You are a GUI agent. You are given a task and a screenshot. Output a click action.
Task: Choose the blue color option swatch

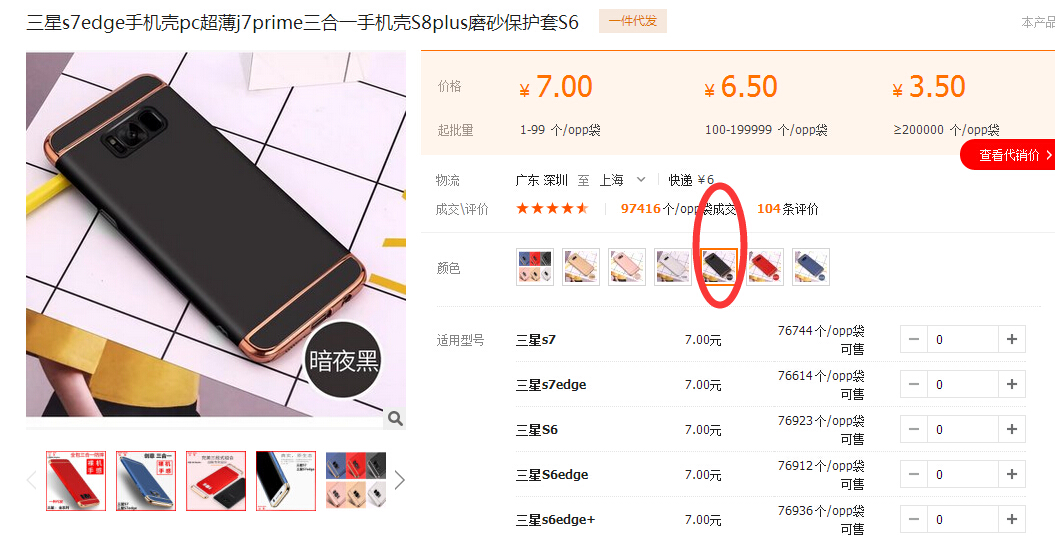coord(811,266)
